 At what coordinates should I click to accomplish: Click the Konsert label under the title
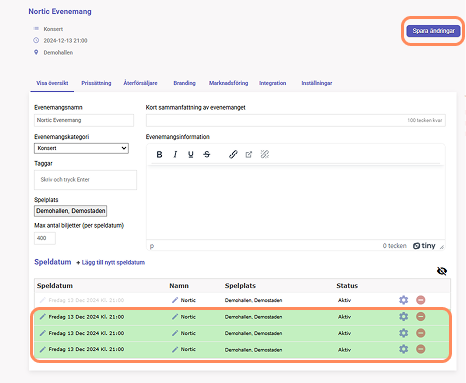[53, 29]
